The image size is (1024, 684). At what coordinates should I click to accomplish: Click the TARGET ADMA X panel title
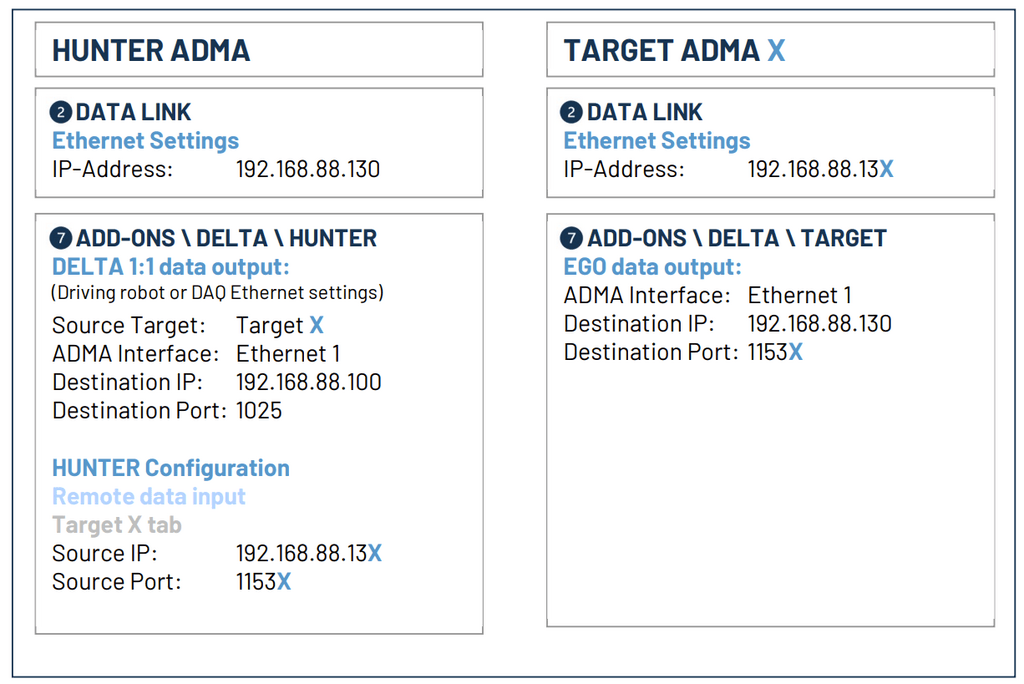674,50
